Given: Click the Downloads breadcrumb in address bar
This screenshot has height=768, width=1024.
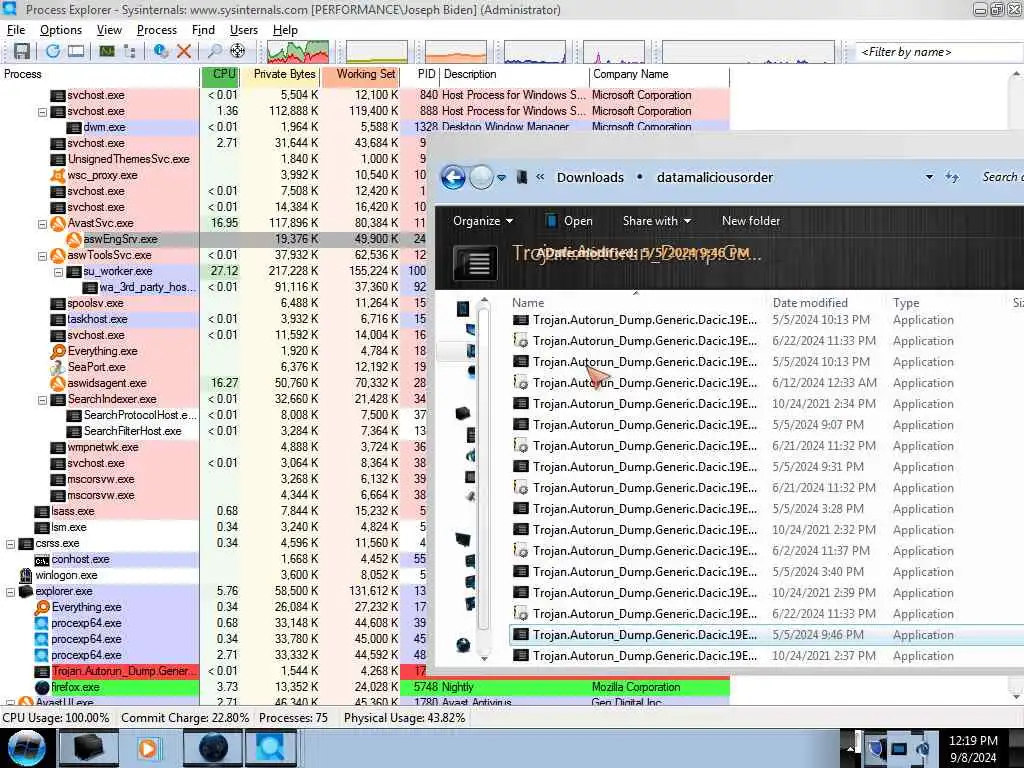Looking at the screenshot, I should (x=590, y=178).
